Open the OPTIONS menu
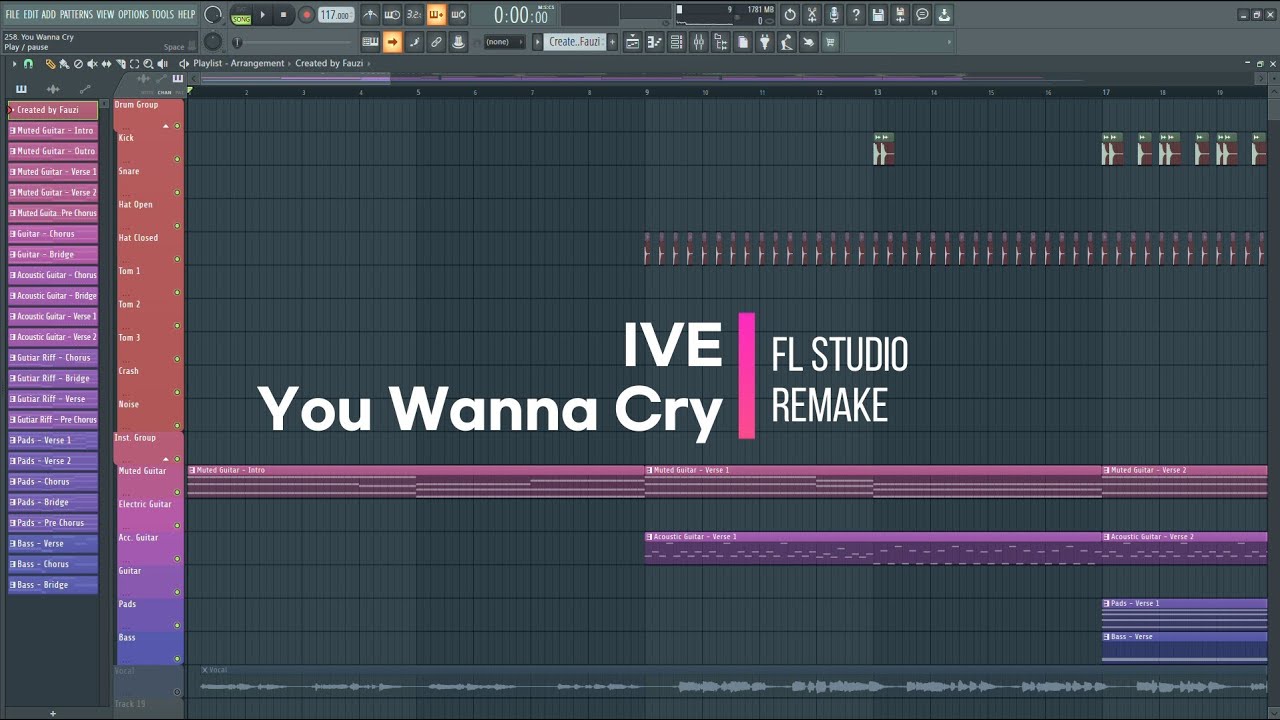 pyautogui.click(x=133, y=14)
